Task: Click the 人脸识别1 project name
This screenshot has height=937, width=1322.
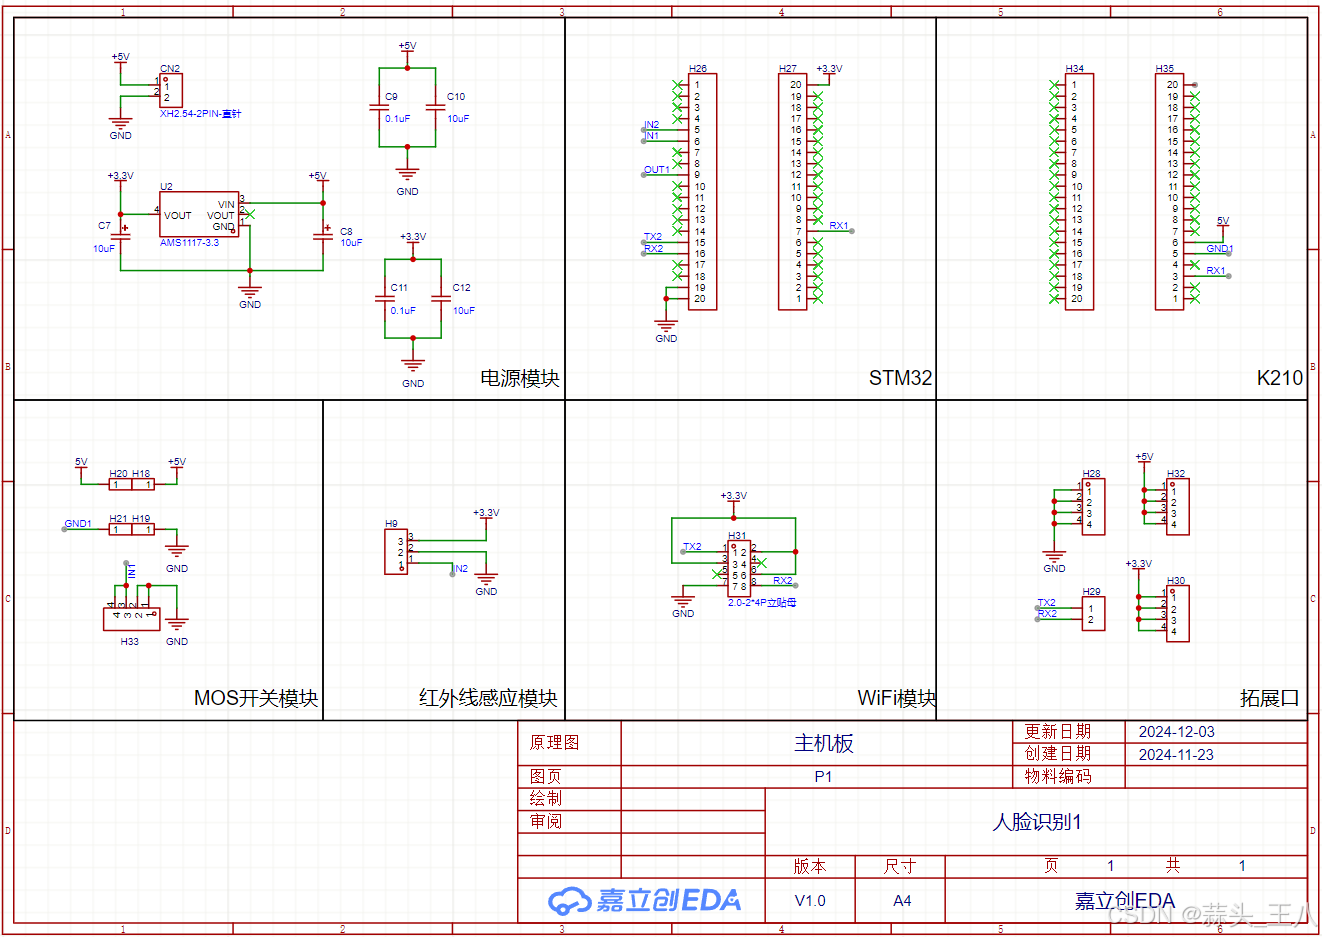Action: coord(1037,822)
